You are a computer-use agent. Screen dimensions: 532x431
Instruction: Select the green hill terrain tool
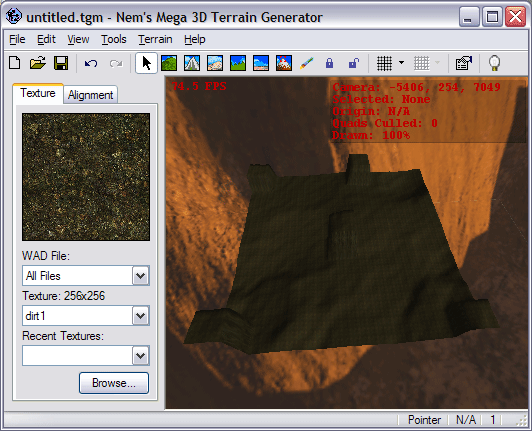[169, 63]
